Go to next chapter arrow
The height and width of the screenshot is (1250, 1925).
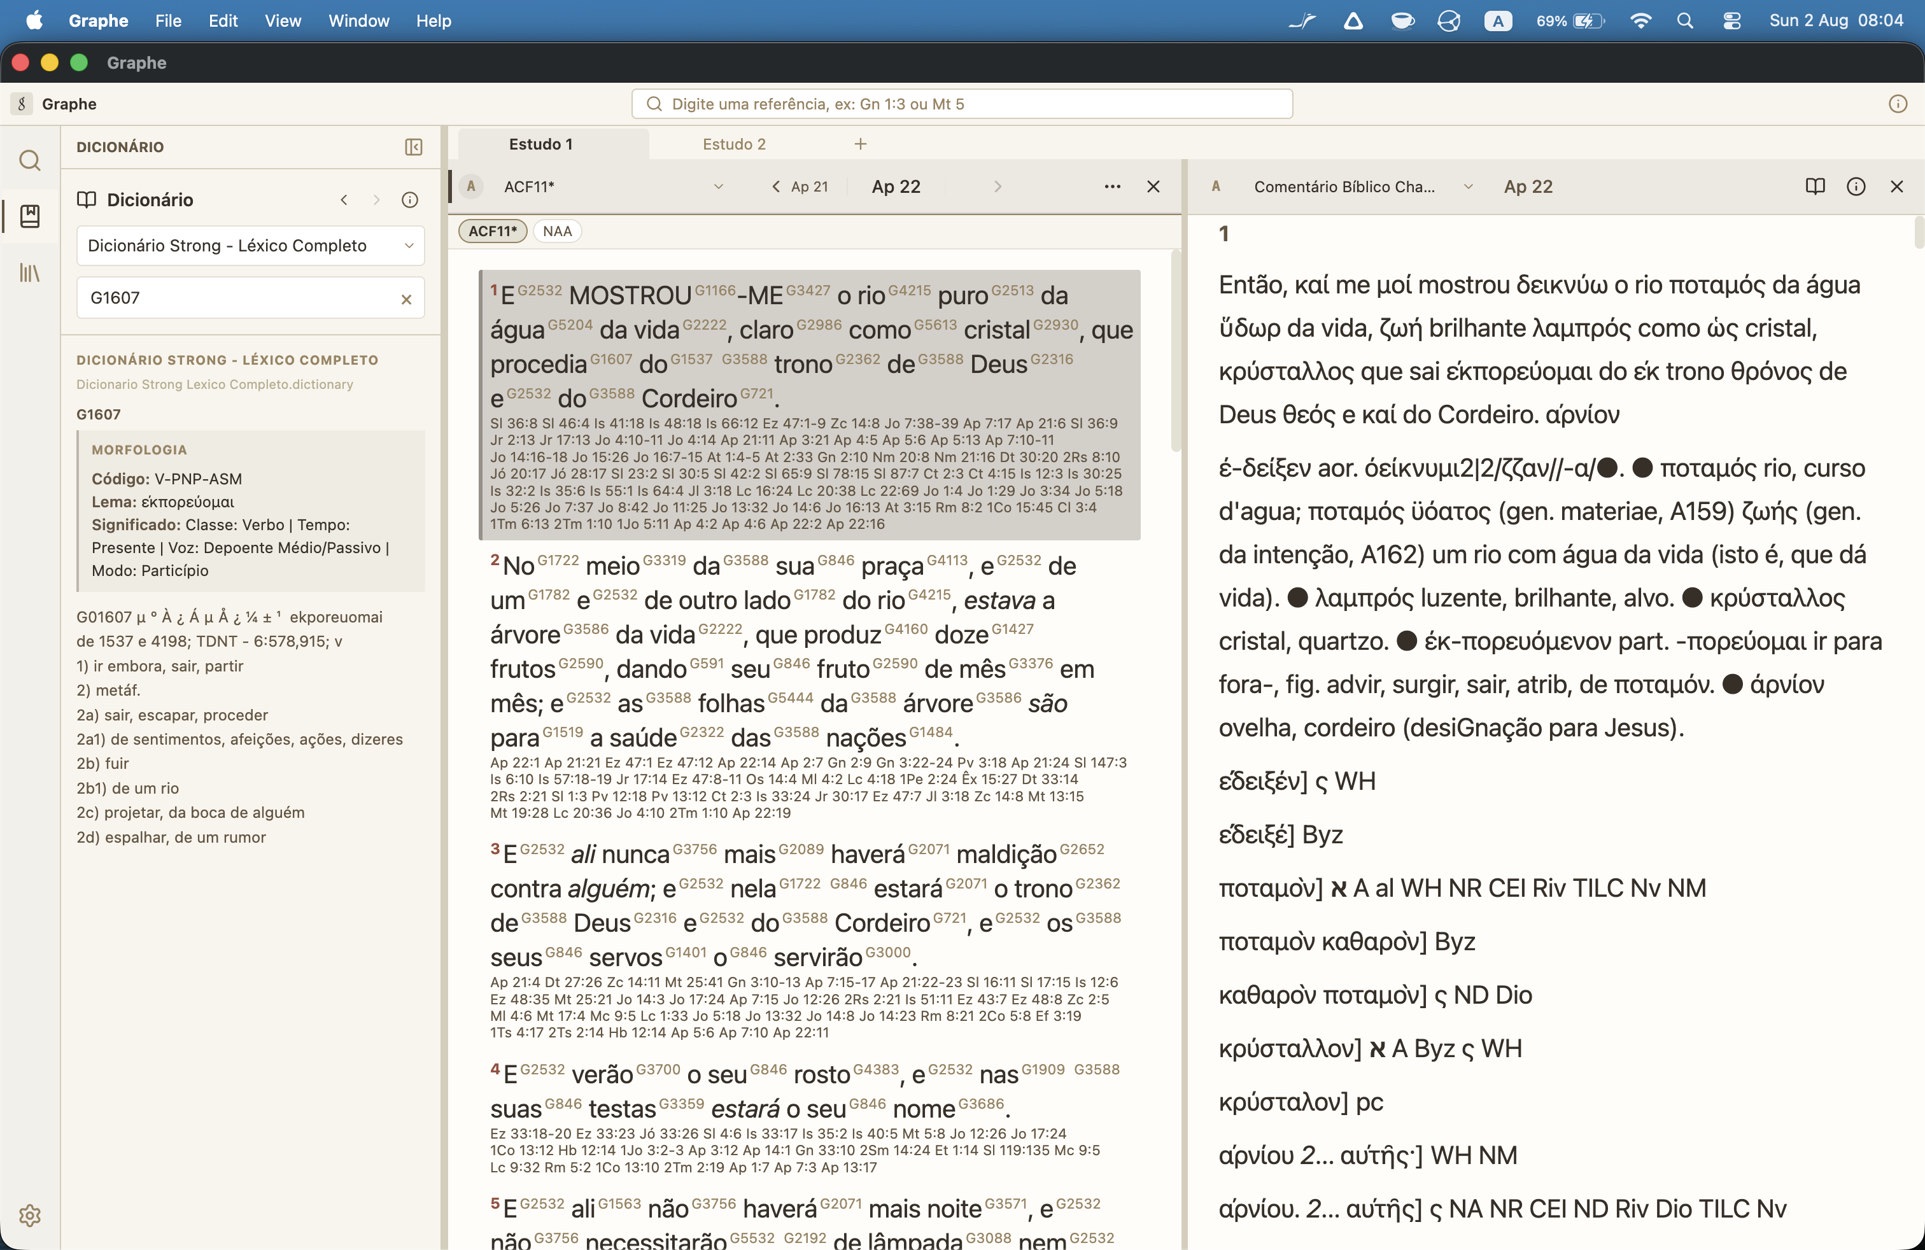[x=997, y=187]
